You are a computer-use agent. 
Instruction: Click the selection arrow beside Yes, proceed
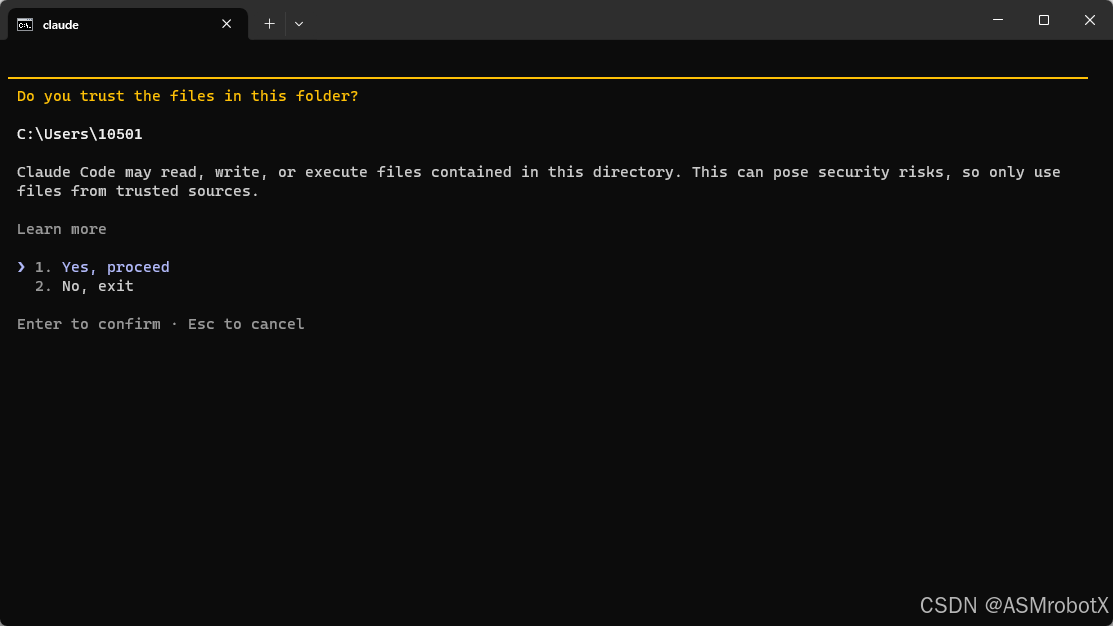(x=21, y=267)
